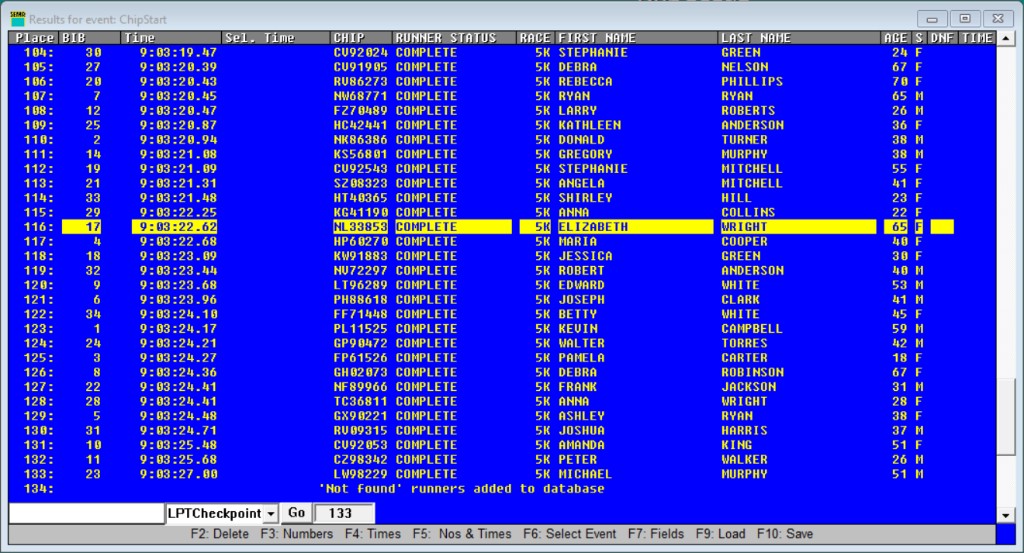This screenshot has width=1024, height=553.
Task: Click first name PAMELA
Action: pyautogui.click(x=581, y=358)
